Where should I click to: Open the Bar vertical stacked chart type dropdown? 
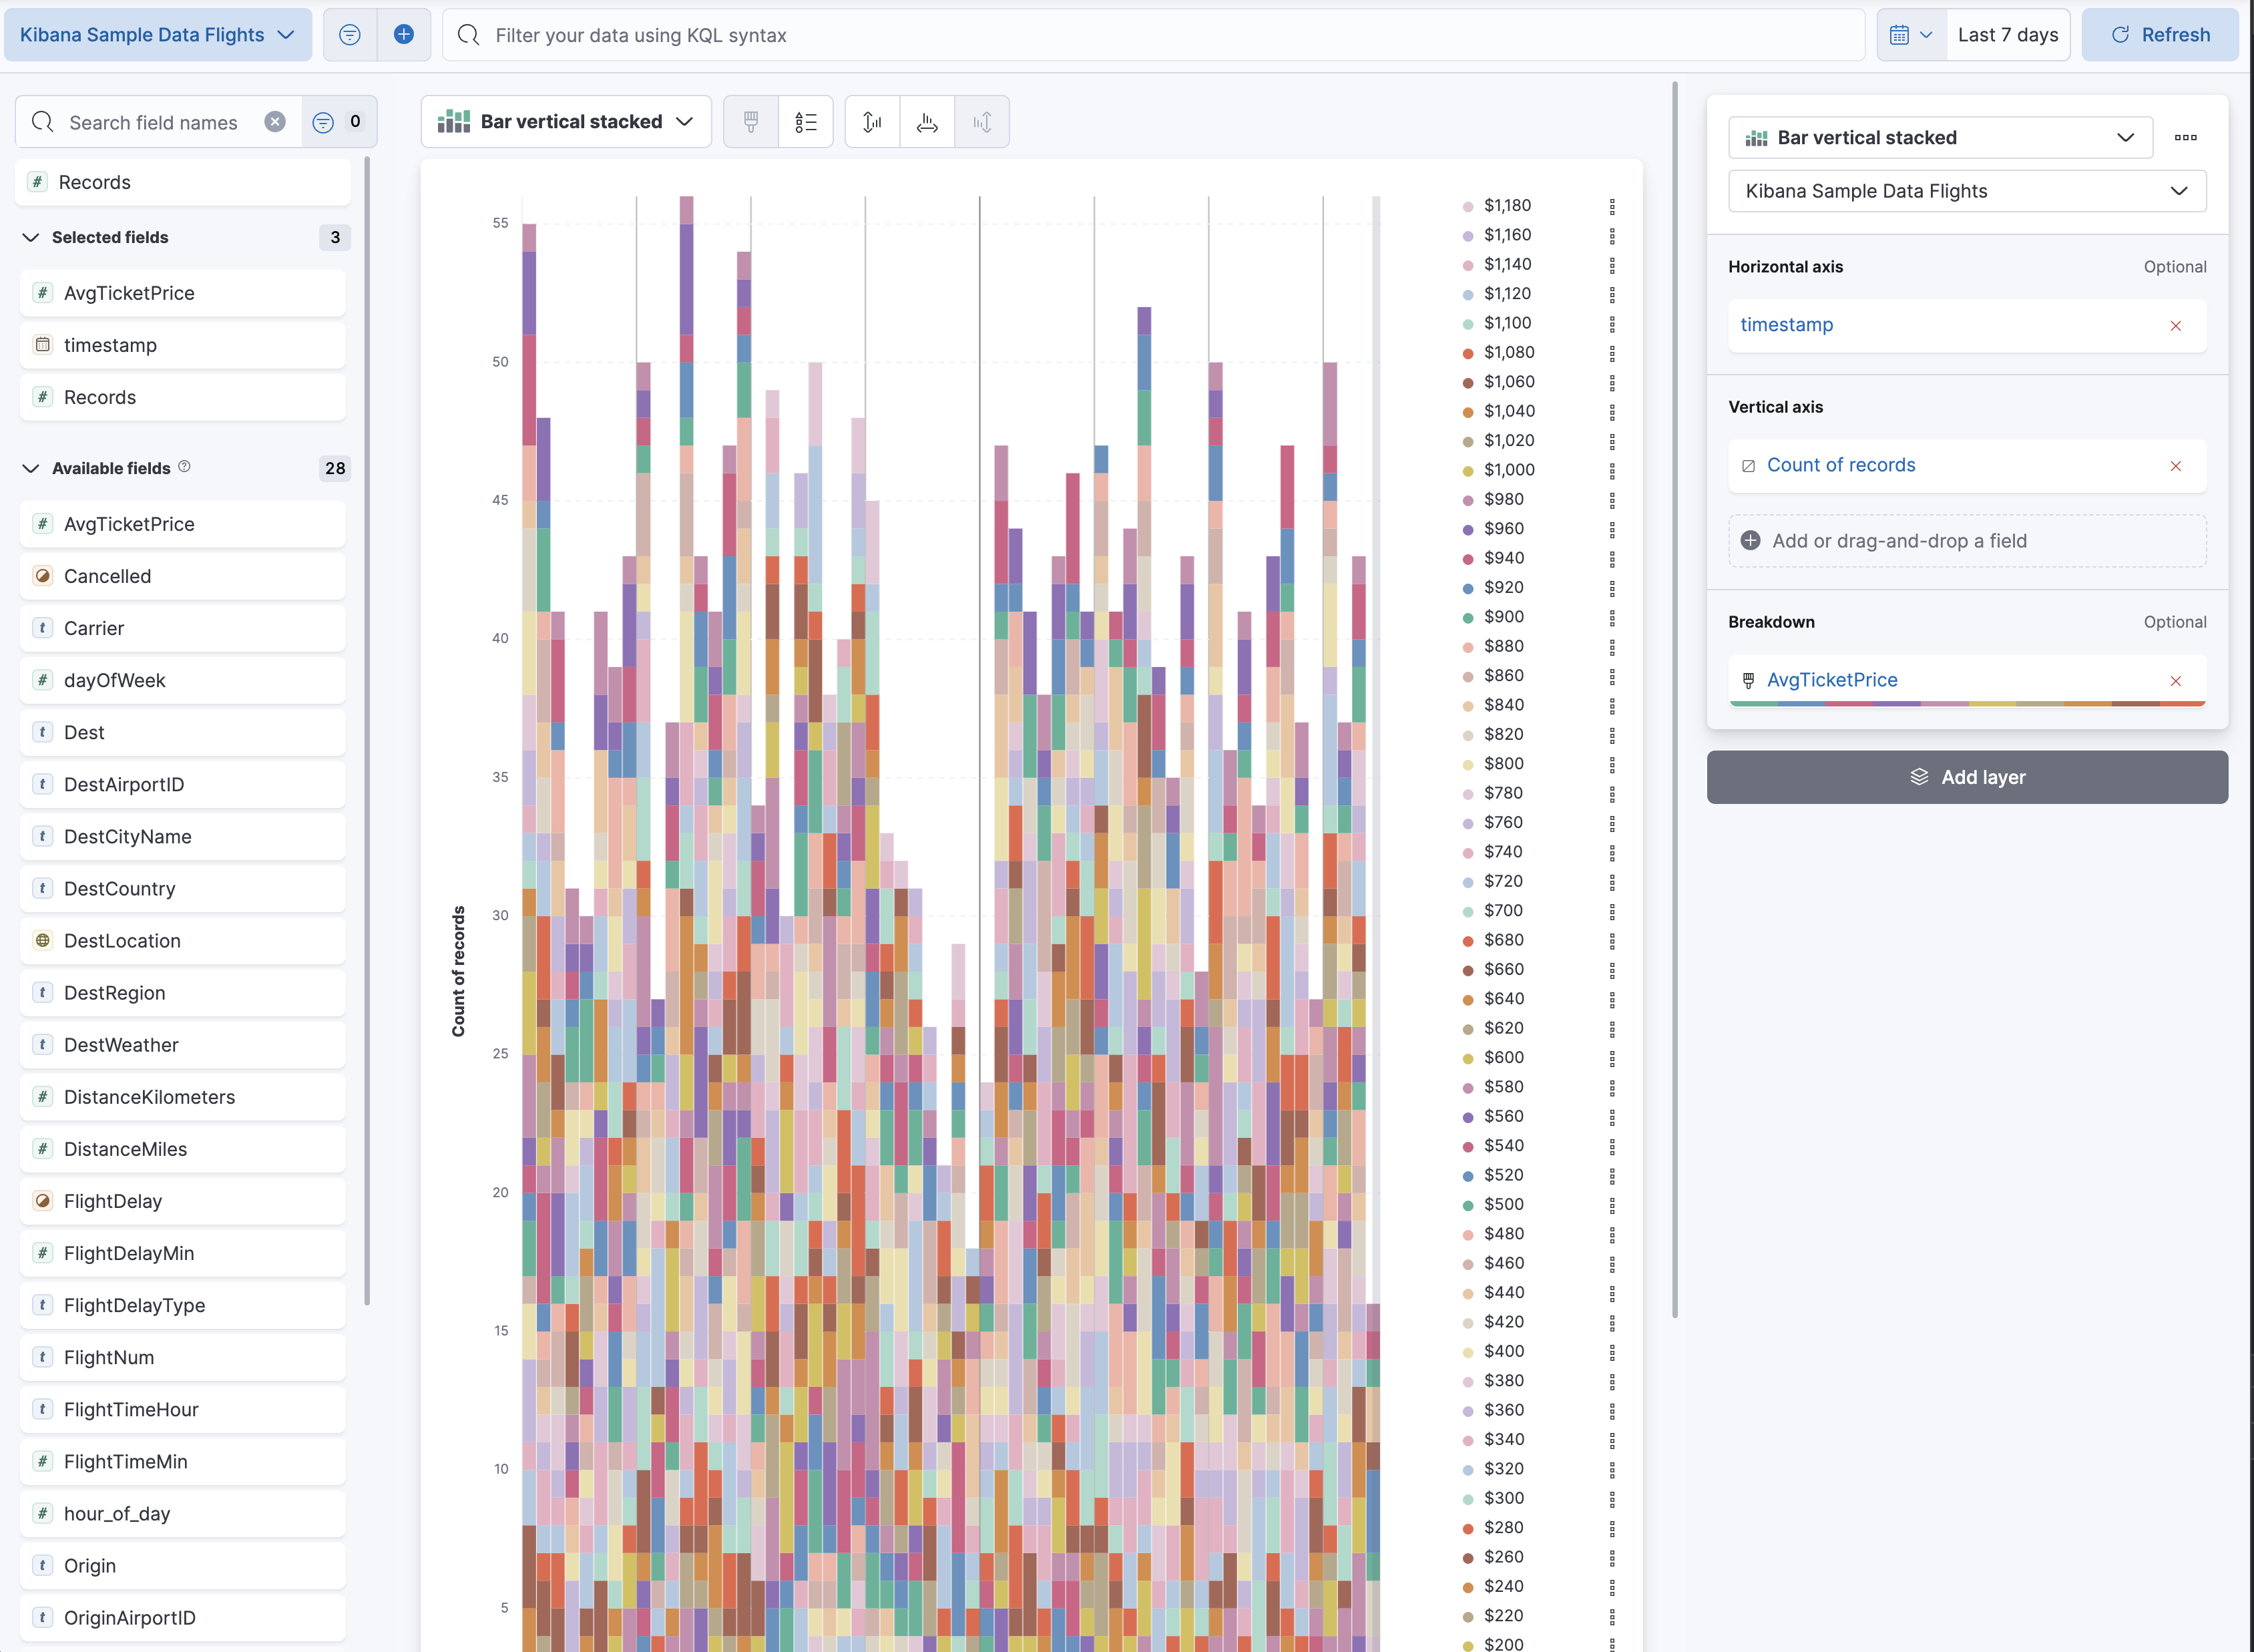(x=566, y=121)
